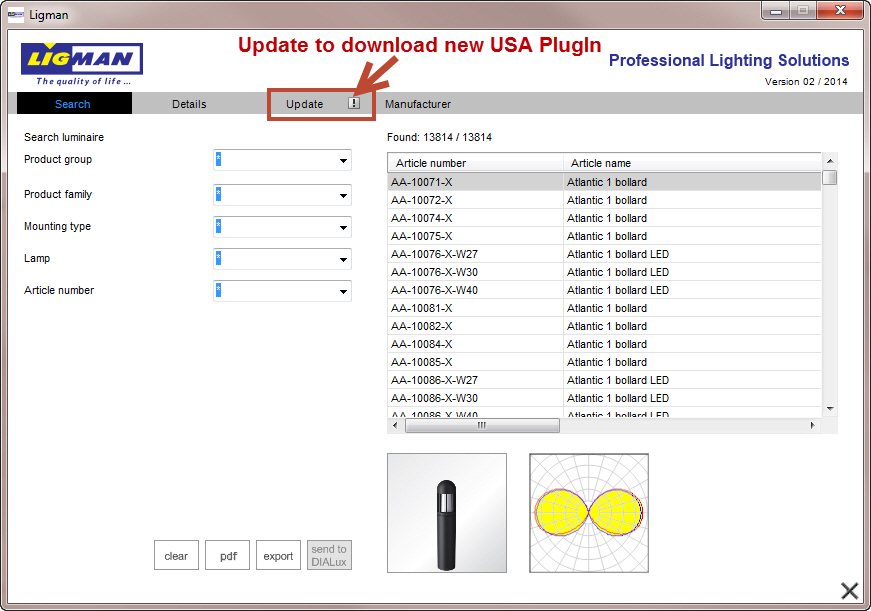This screenshot has height=611, width=871.
Task: Open the Update tab
Action: point(304,104)
